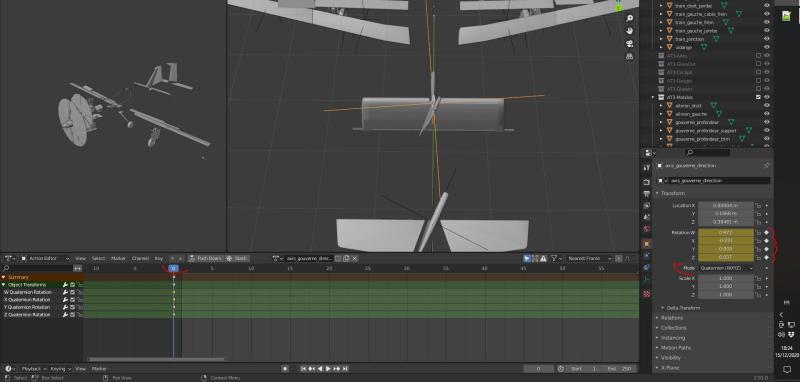The height and width of the screenshot is (382, 800).
Task: Click the Push Down button
Action: click(x=205, y=259)
